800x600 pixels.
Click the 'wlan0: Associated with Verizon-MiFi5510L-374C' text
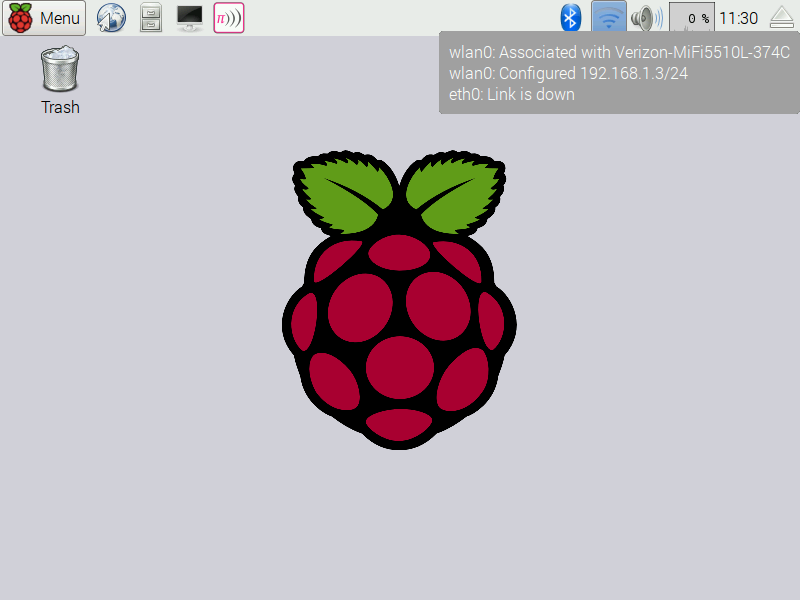pos(619,52)
